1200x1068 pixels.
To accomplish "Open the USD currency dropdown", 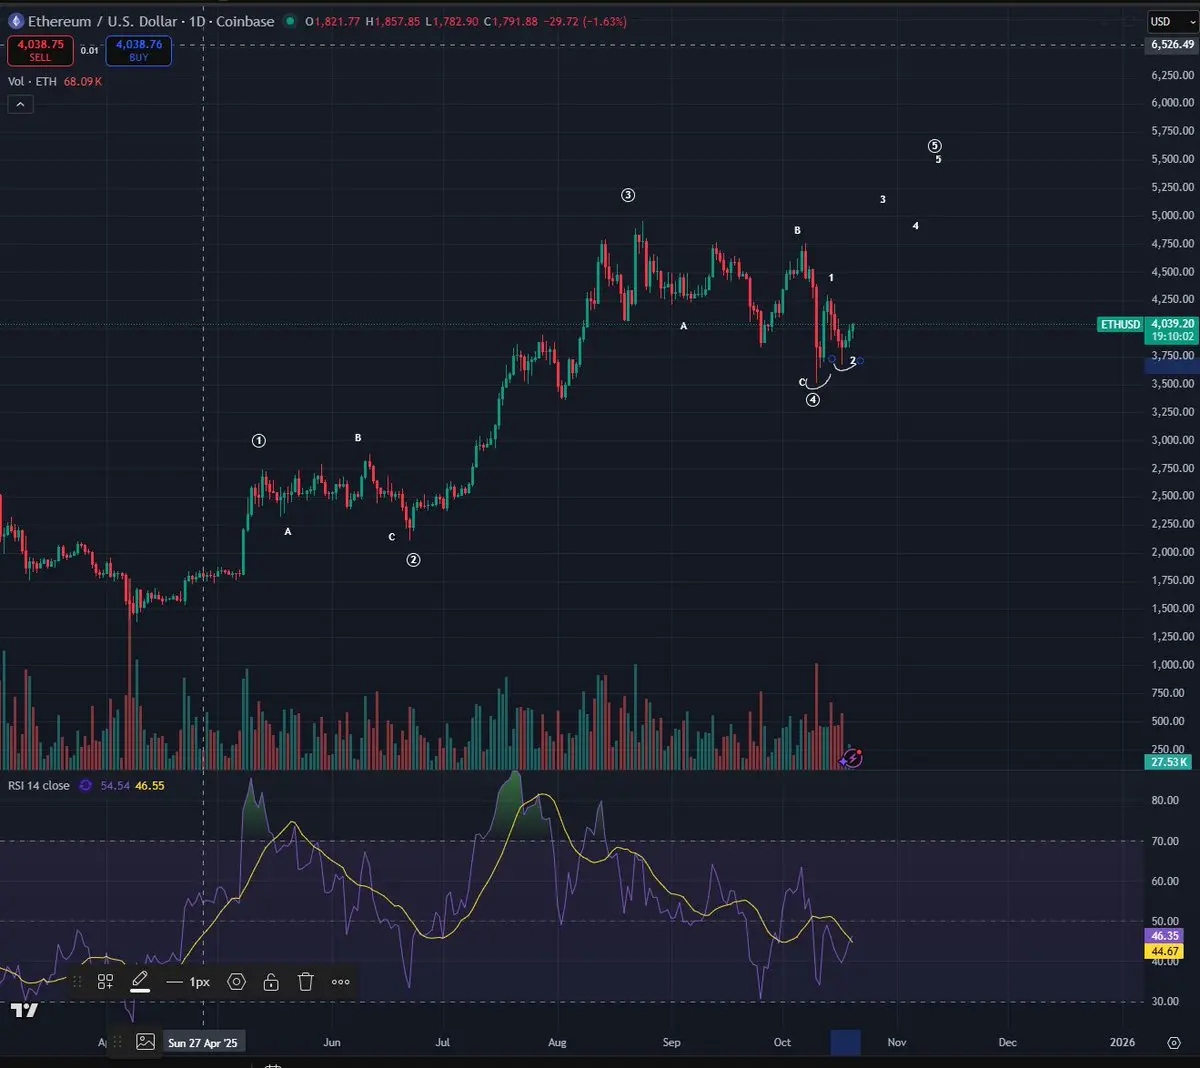I will coord(1171,21).
